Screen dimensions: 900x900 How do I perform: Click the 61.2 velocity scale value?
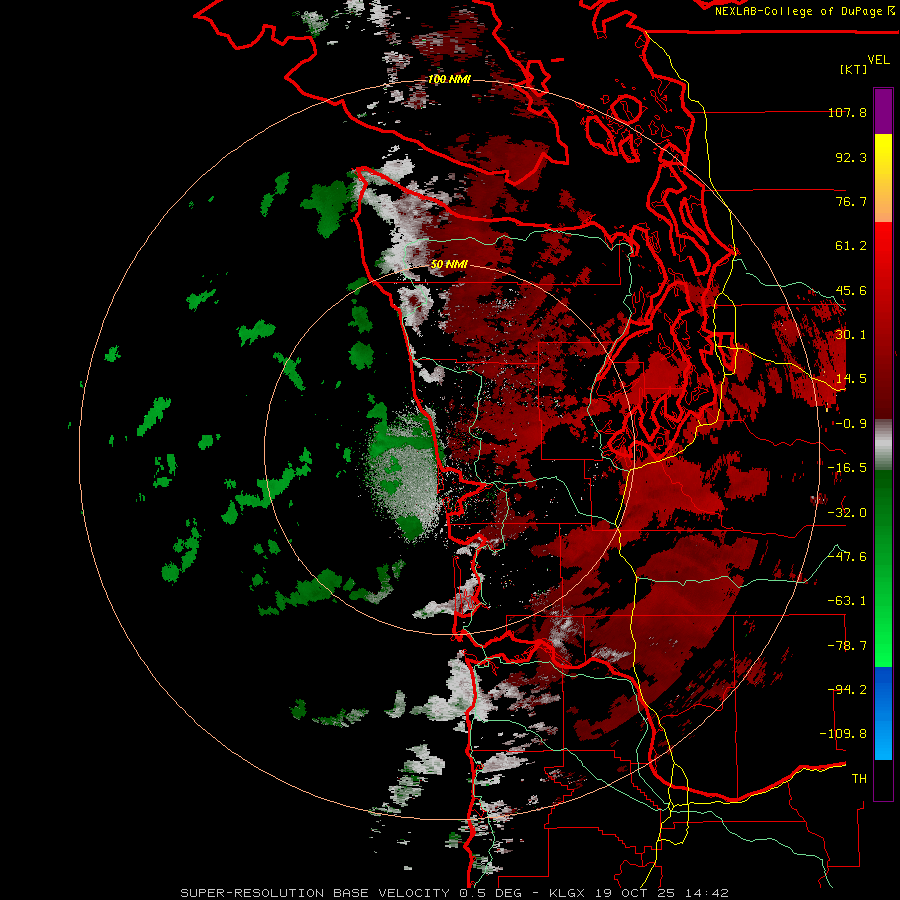point(851,246)
